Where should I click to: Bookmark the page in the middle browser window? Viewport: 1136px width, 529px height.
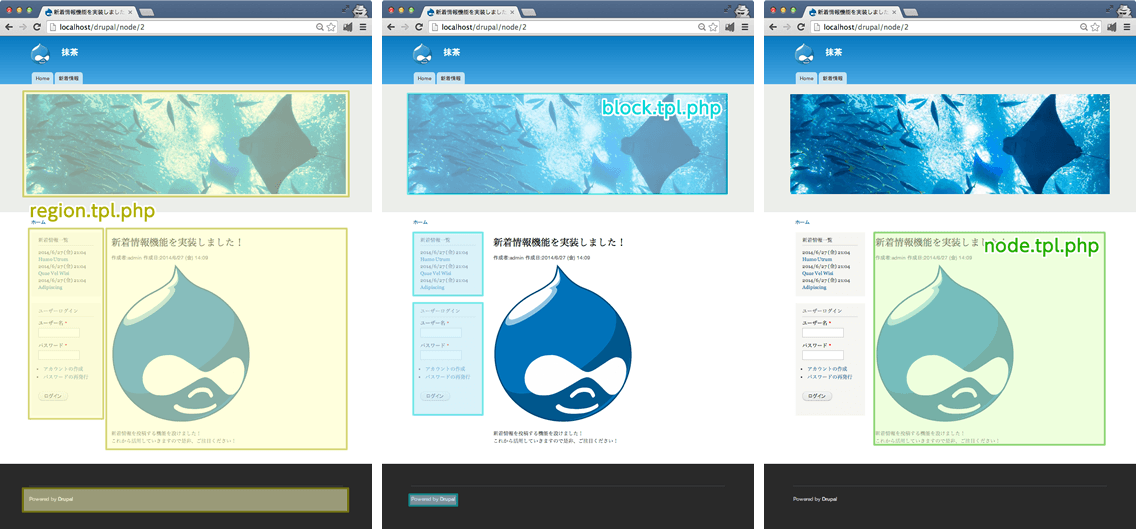point(714,27)
